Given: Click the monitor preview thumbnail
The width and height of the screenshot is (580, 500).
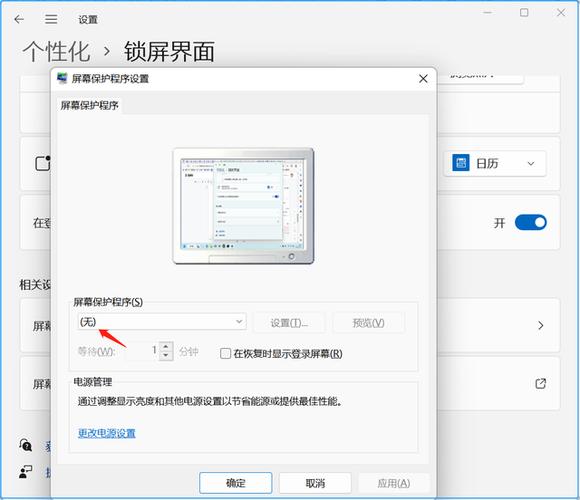Looking at the screenshot, I should (x=243, y=206).
